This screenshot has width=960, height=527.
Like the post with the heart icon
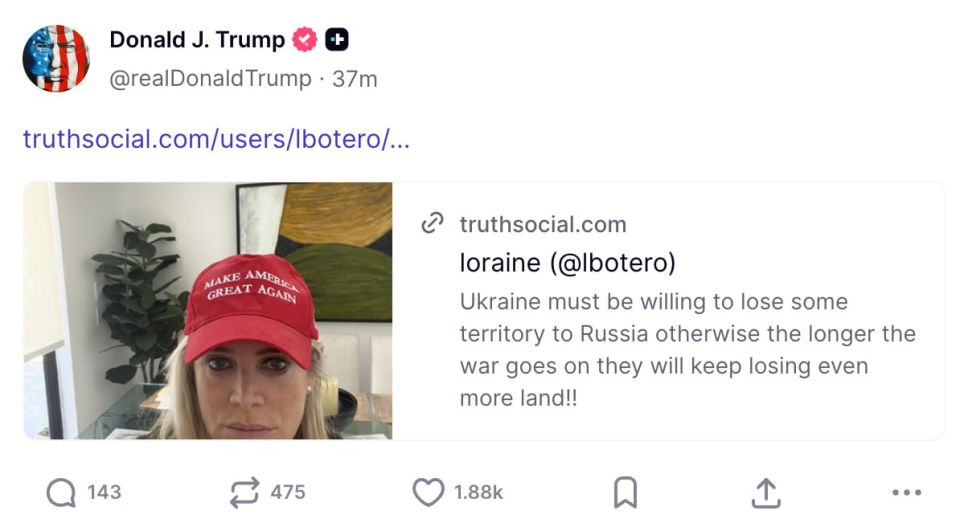pos(428,492)
